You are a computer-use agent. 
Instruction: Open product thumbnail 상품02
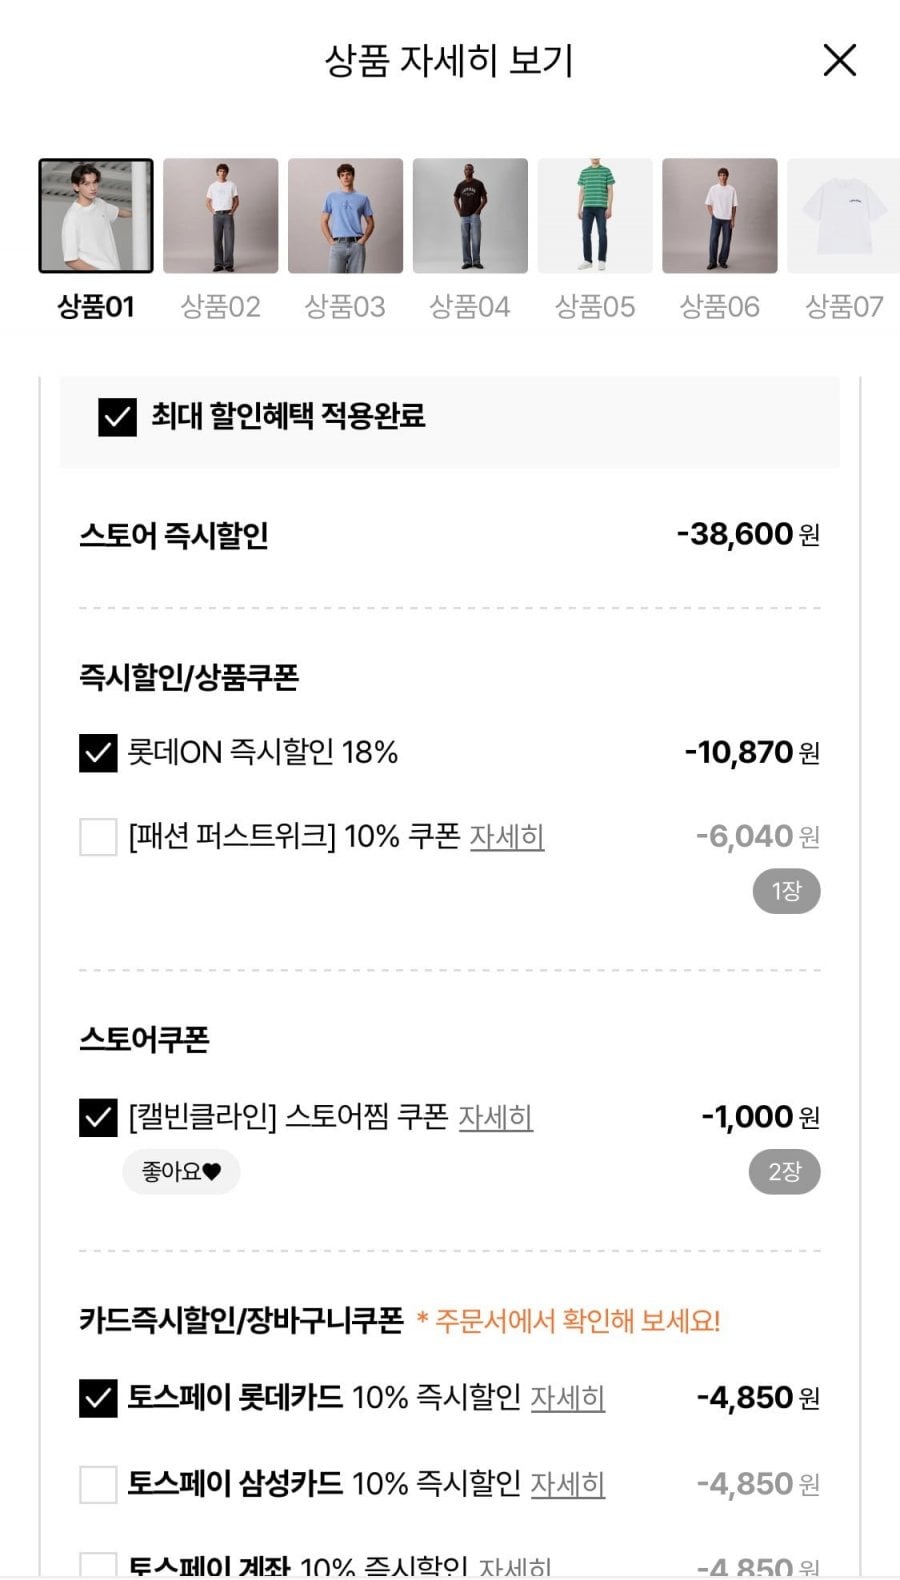[221, 216]
